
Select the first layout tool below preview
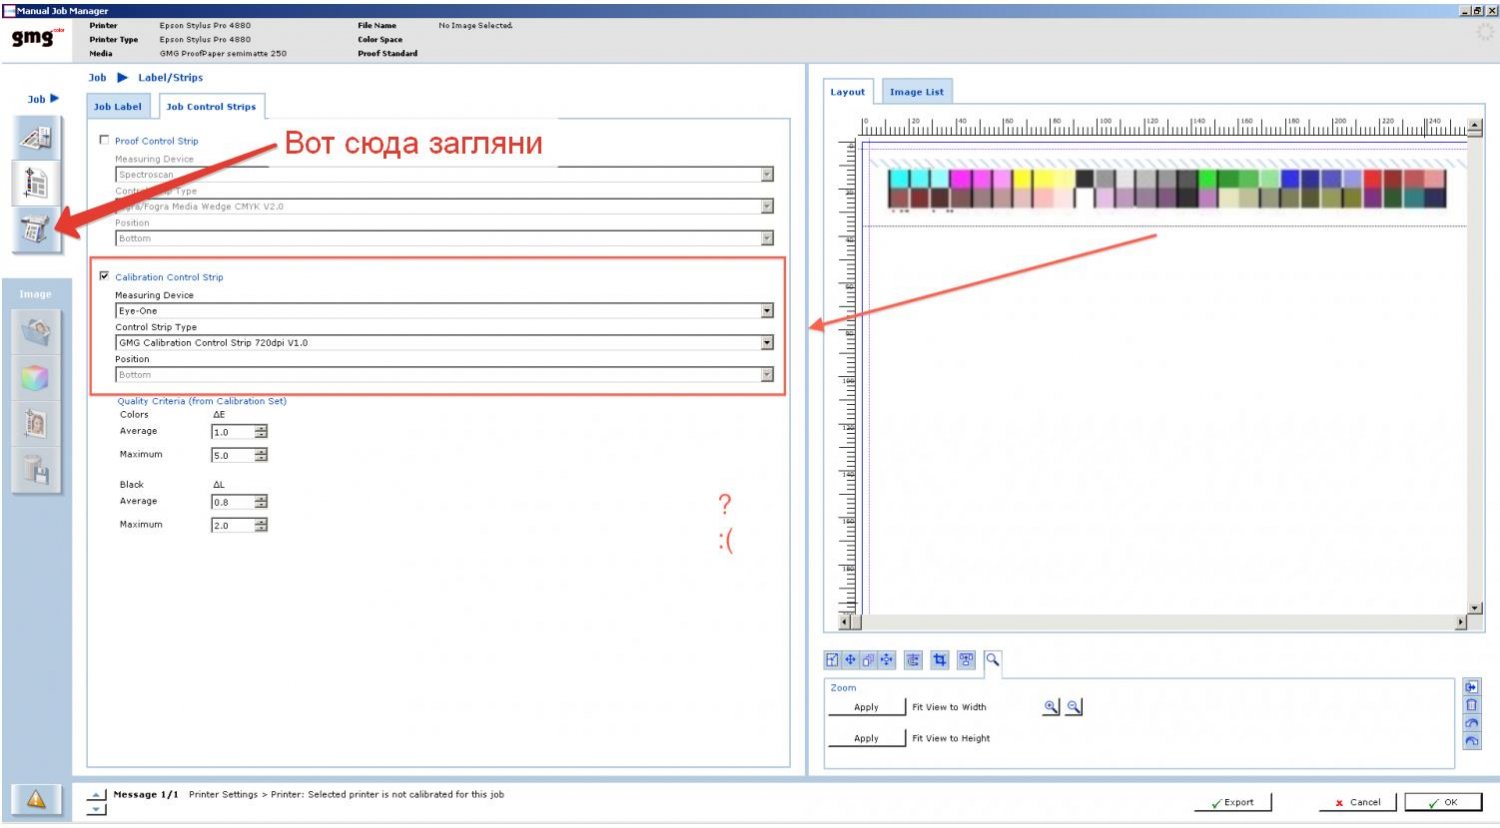tap(832, 660)
